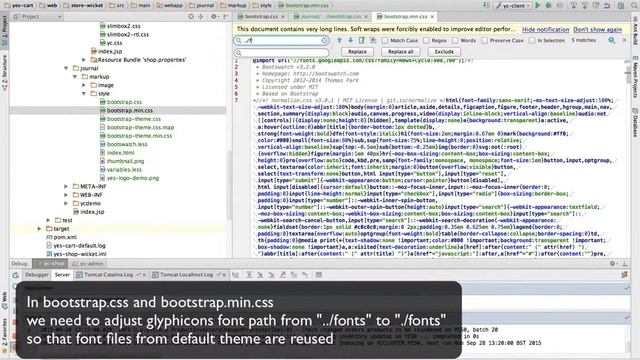Image resolution: width=640 pixels, height=360 pixels.
Task: Collapse the style folder
Action: [x=84, y=94]
